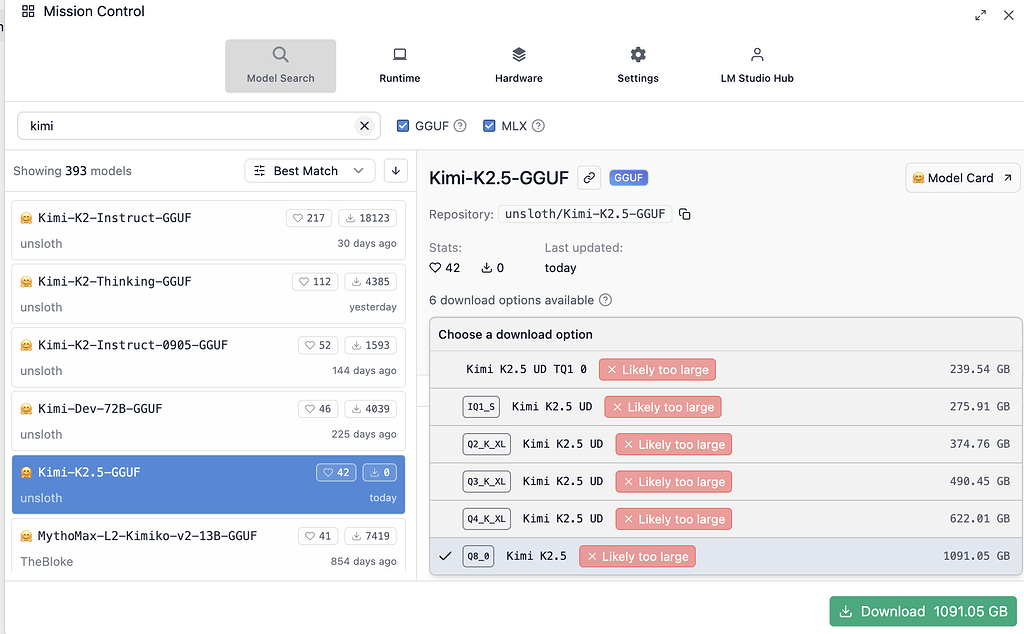Click the GGUF format tag badge

[x=628, y=178]
